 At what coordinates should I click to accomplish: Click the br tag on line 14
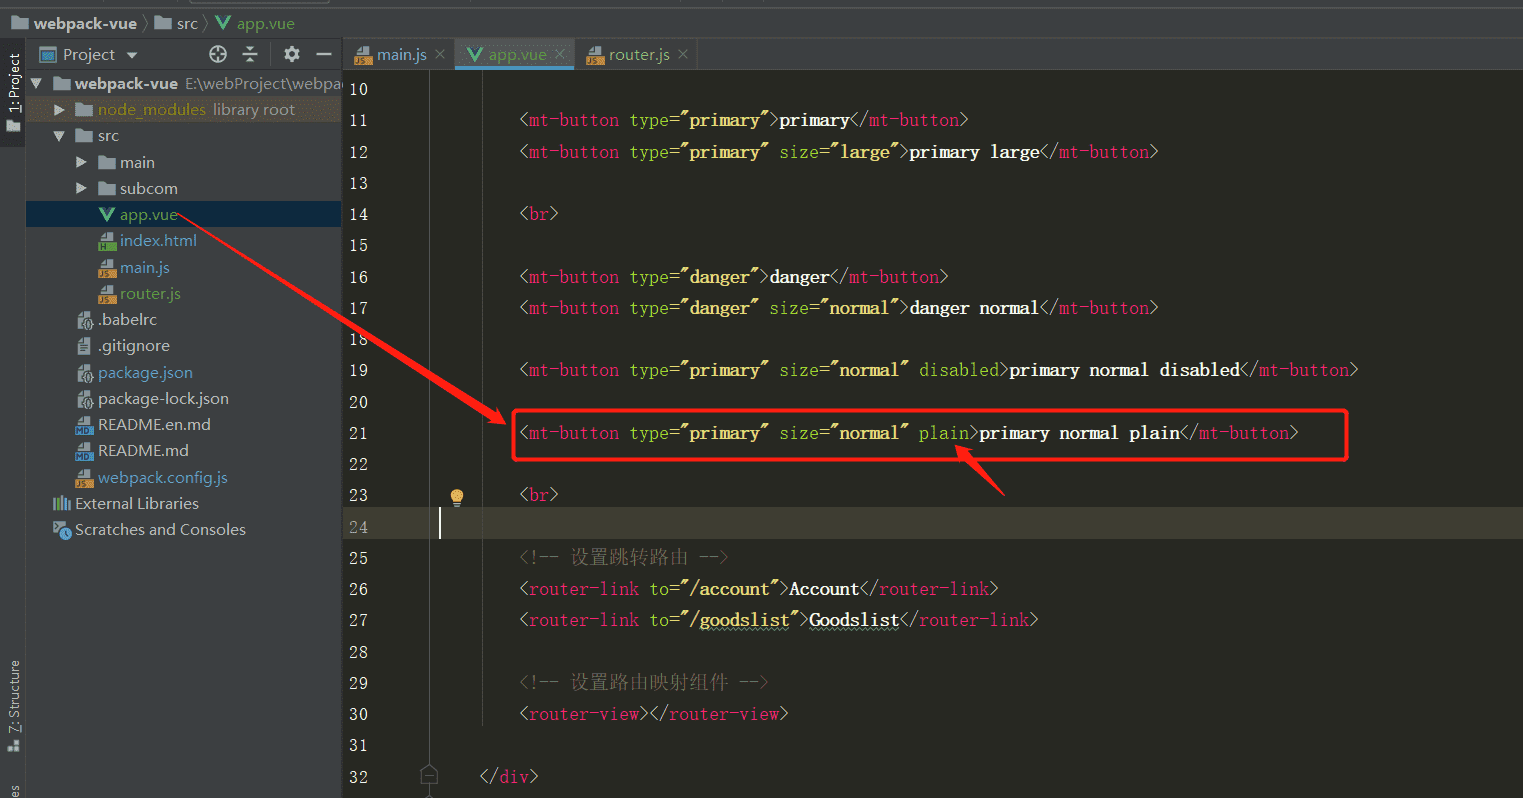[539, 214]
